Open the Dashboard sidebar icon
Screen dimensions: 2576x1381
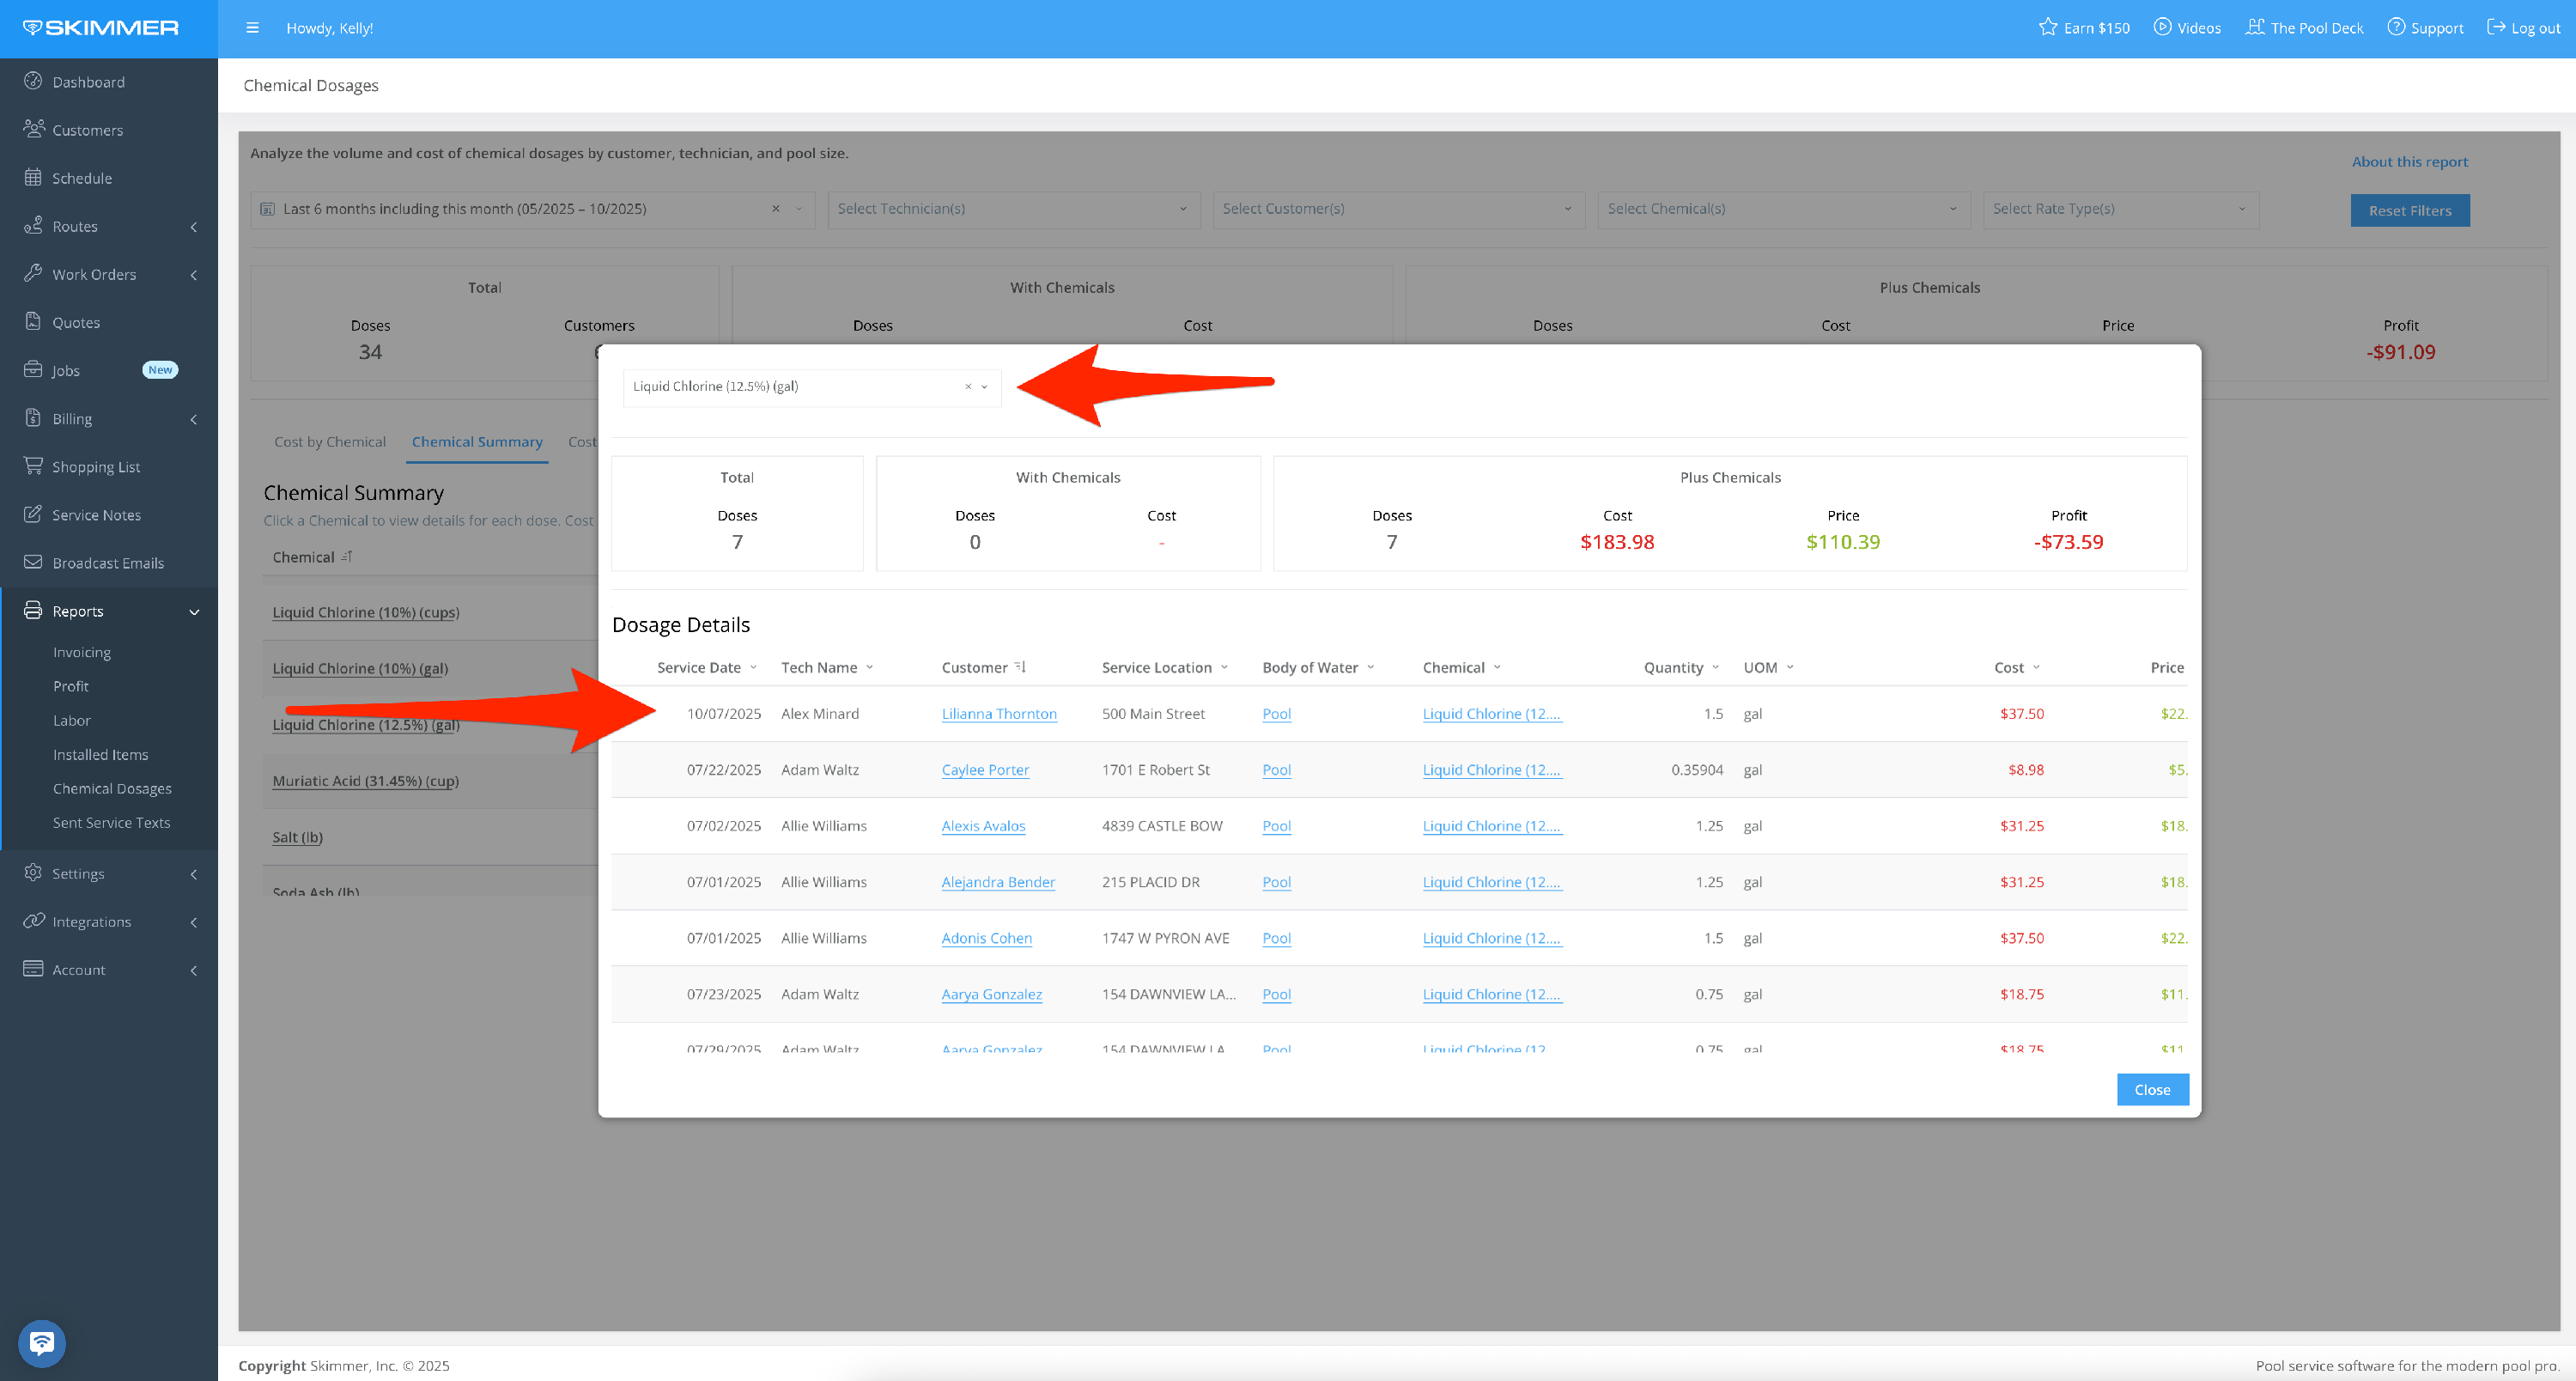pyautogui.click(x=33, y=81)
